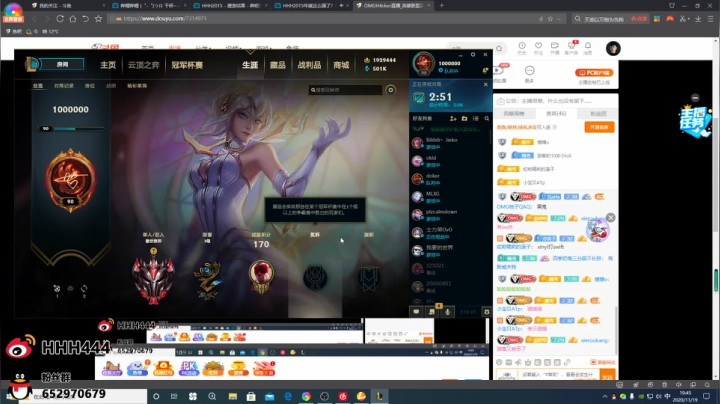Select friend plzcalmdown in list

[x=450, y=215]
